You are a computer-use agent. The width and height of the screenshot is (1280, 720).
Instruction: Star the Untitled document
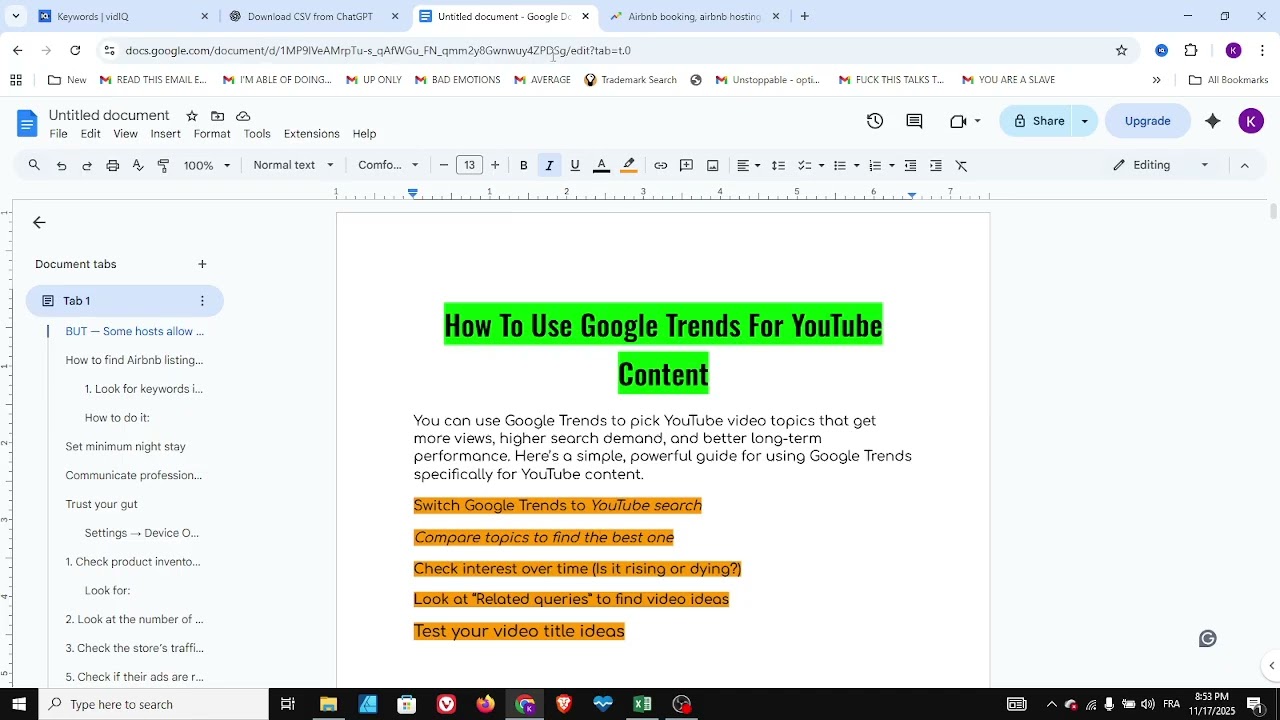coord(192,116)
